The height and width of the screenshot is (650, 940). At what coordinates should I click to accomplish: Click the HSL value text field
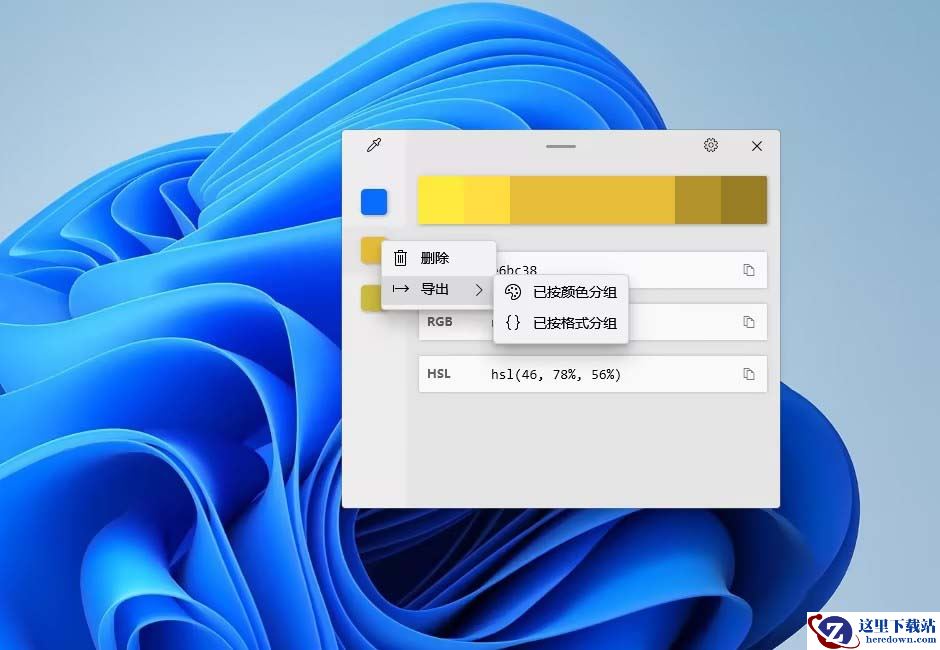coord(592,374)
